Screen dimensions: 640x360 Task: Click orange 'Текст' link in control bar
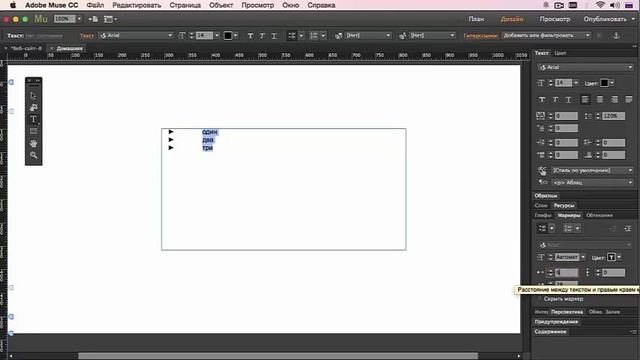click(x=87, y=36)
